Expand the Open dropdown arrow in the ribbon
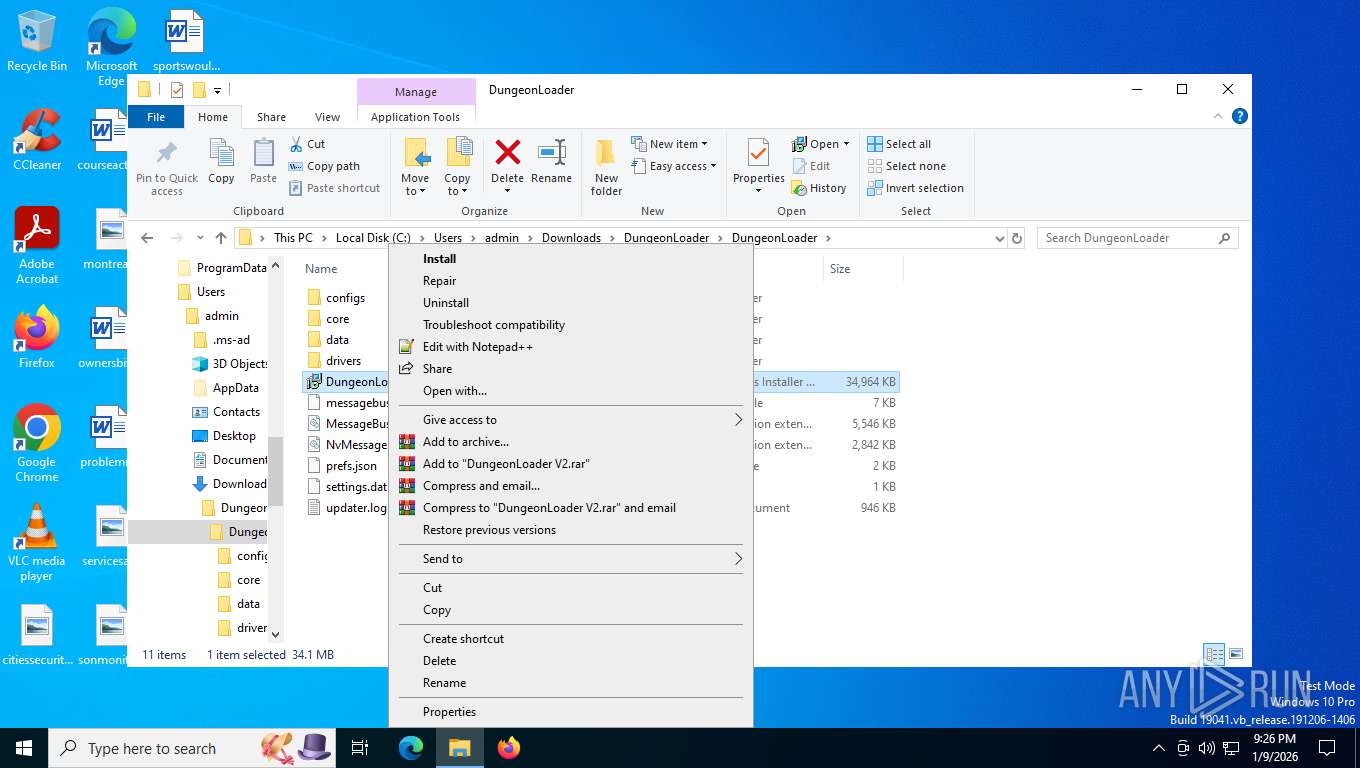Screen dimensions: 1360x768 [x=846, y=144]
